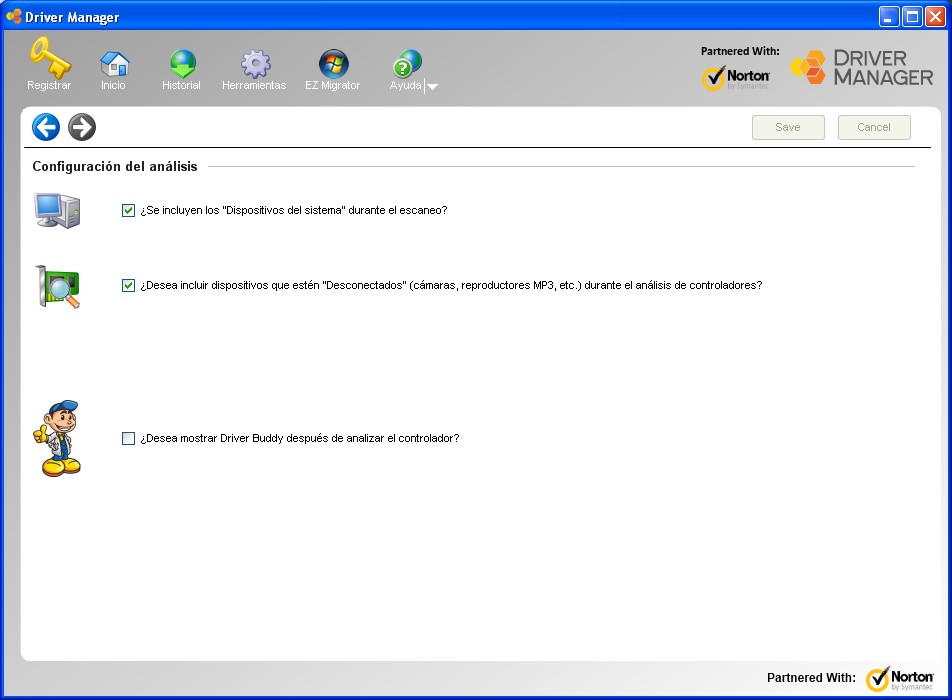Click the Save button

[788, 127]
